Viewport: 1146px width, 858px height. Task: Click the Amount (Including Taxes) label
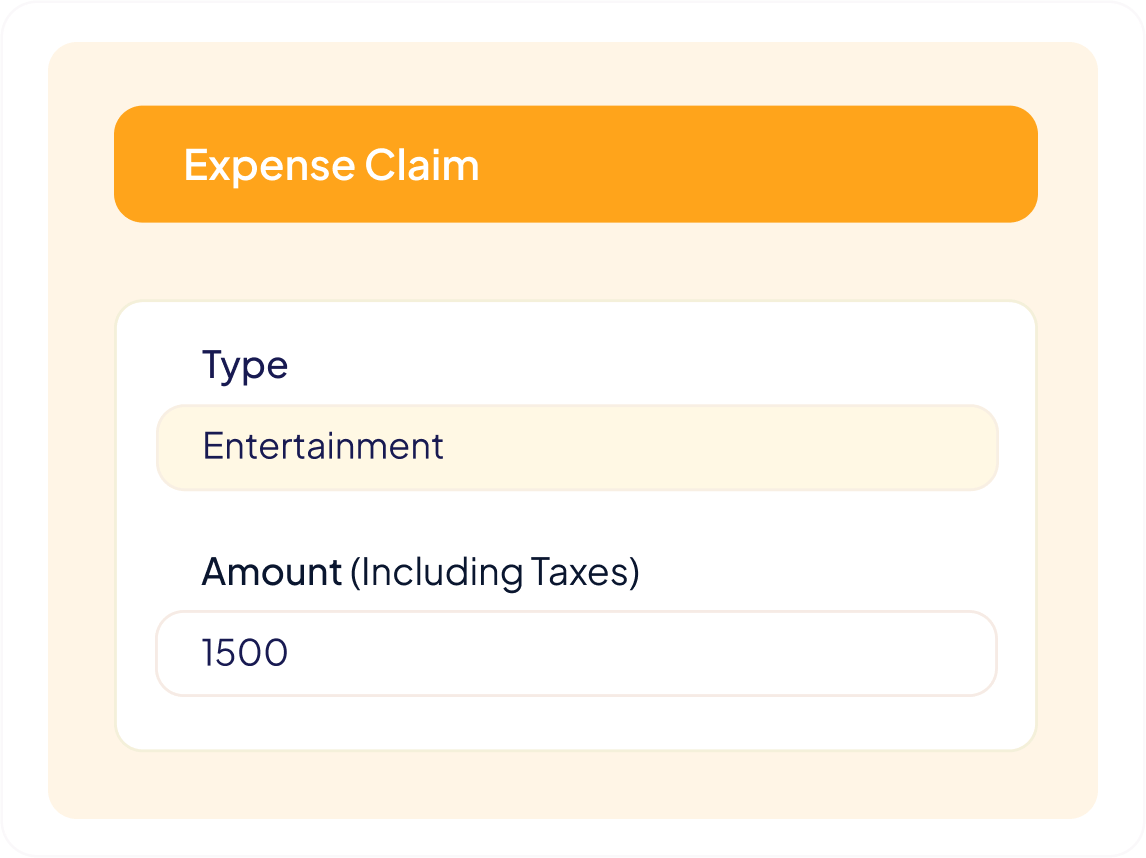pos(423,573)
